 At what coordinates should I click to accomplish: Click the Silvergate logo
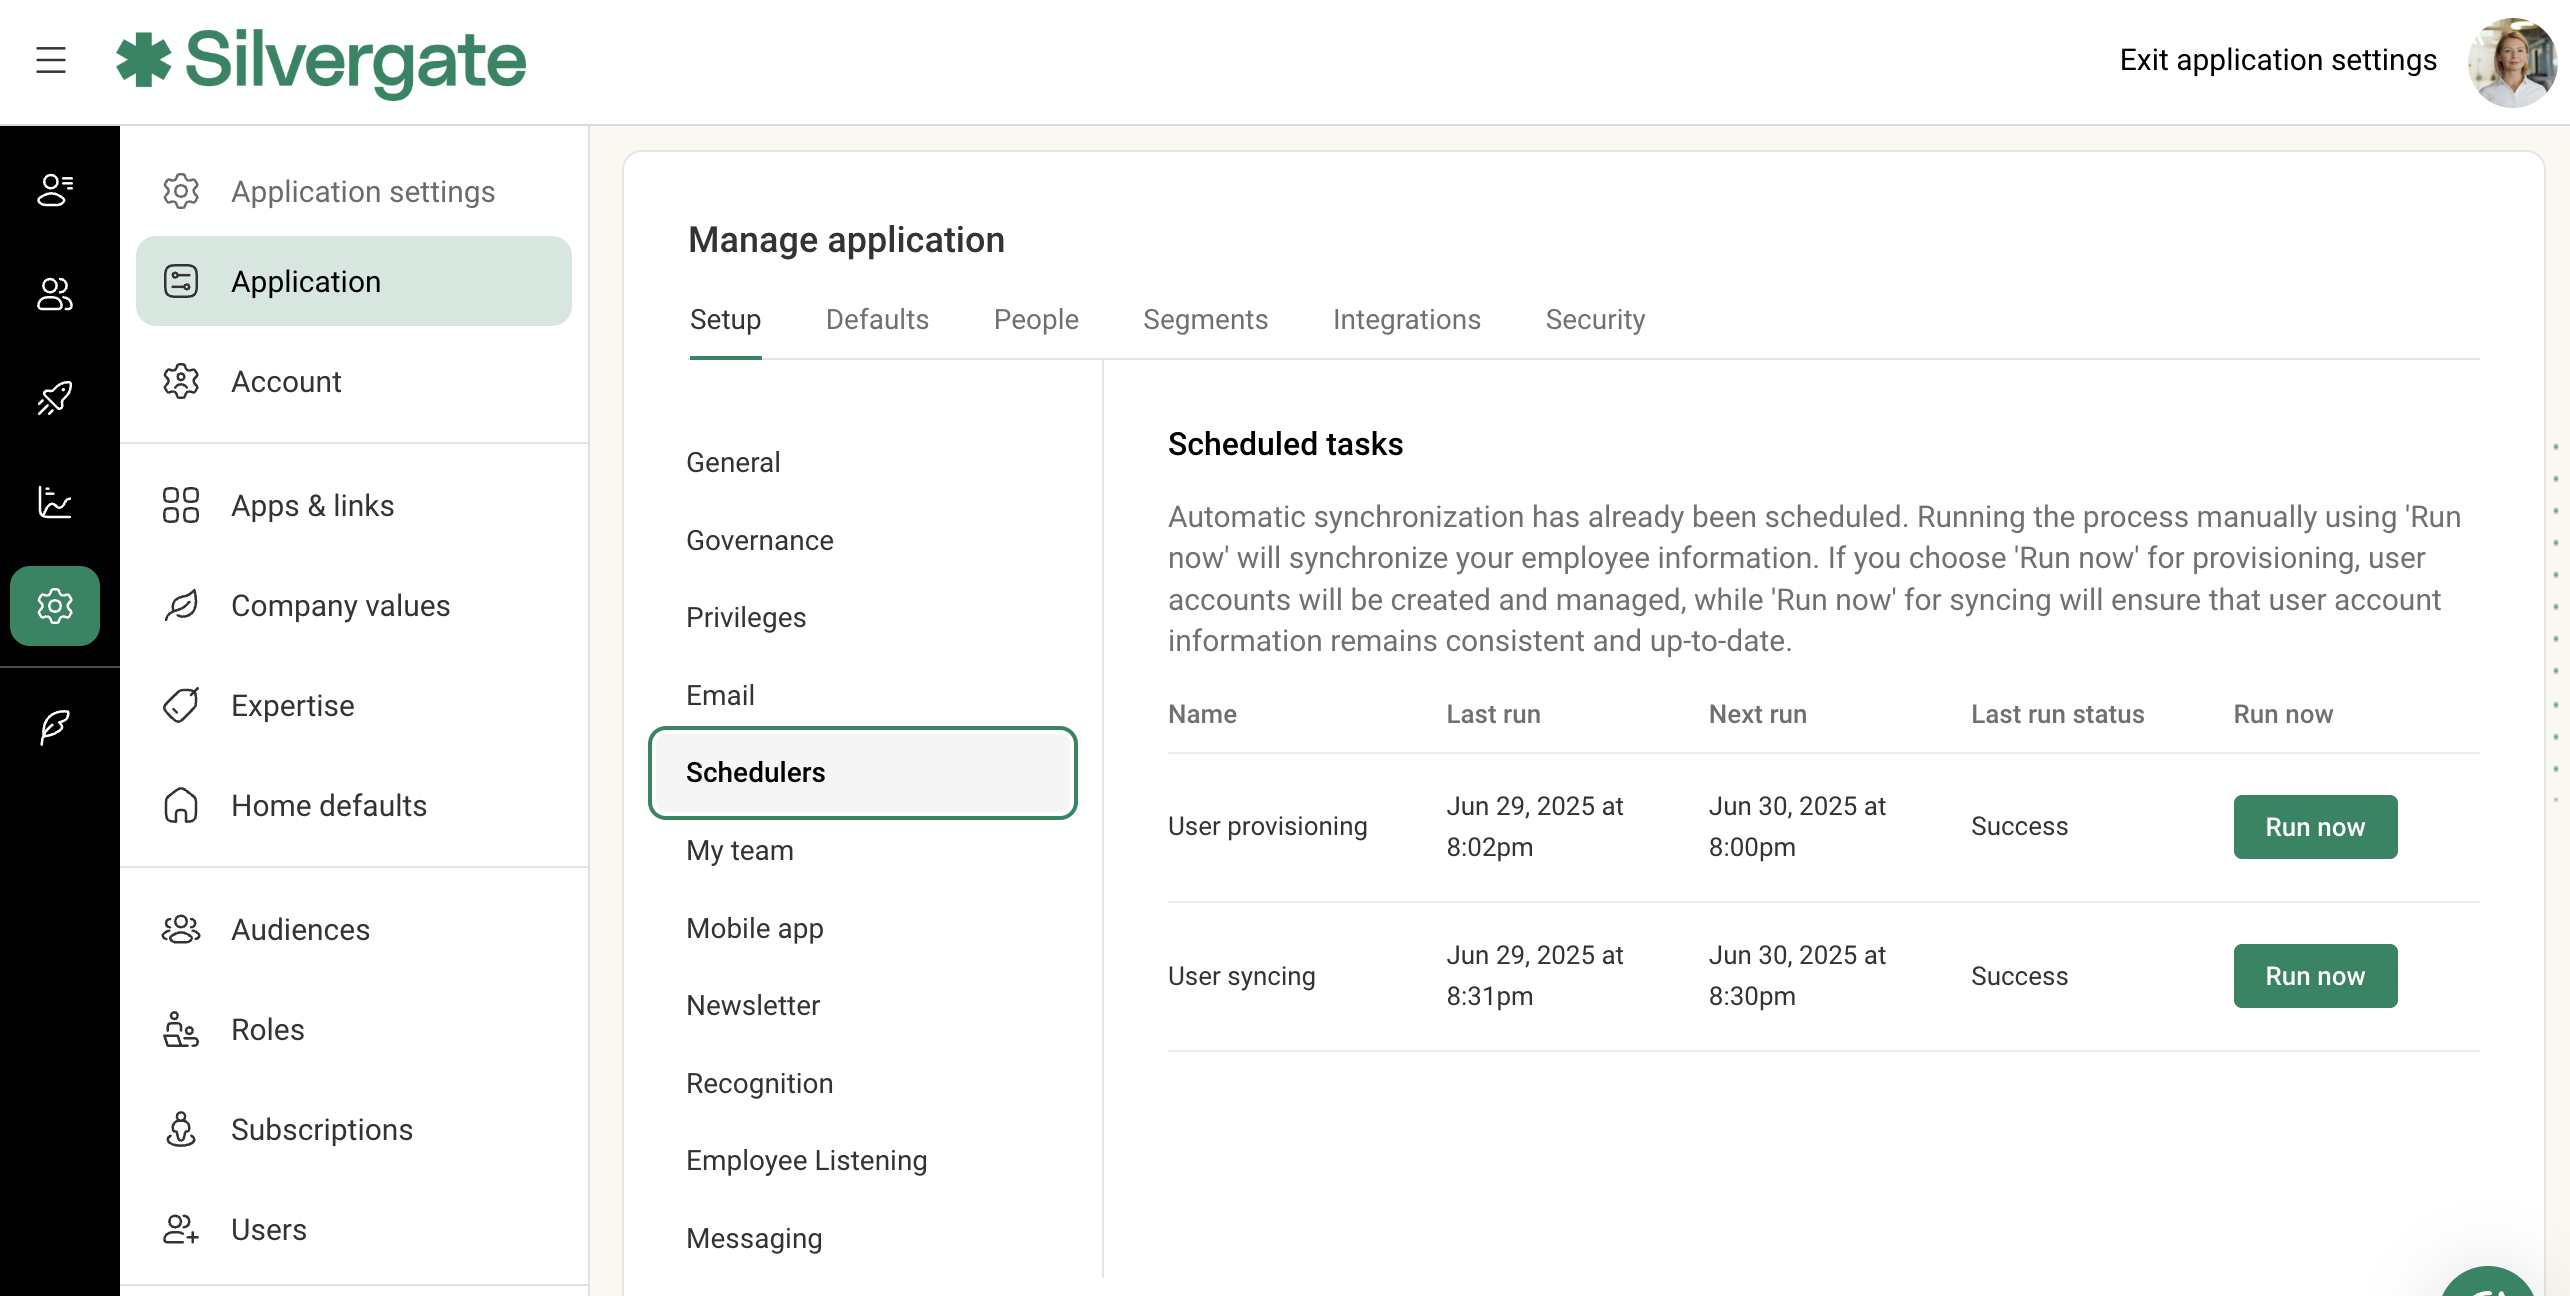coord(321,61)
